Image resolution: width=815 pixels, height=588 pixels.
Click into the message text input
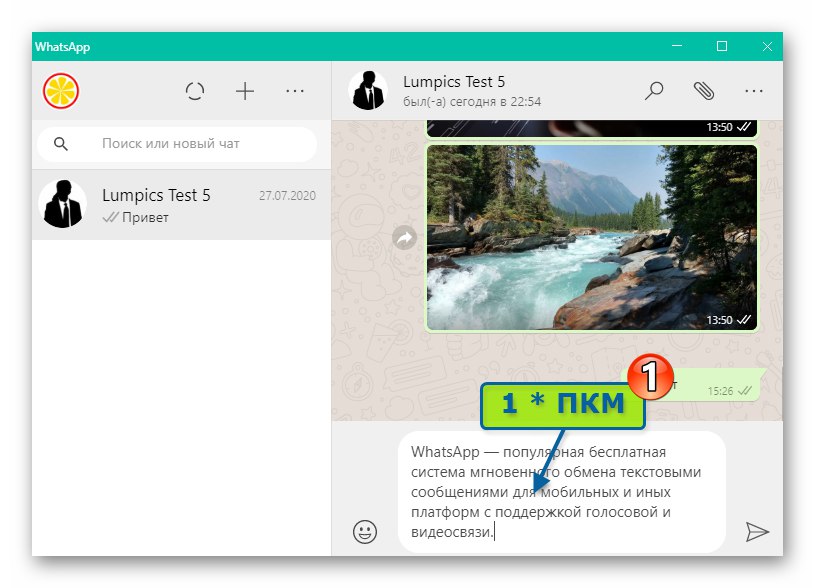(561, 492)
